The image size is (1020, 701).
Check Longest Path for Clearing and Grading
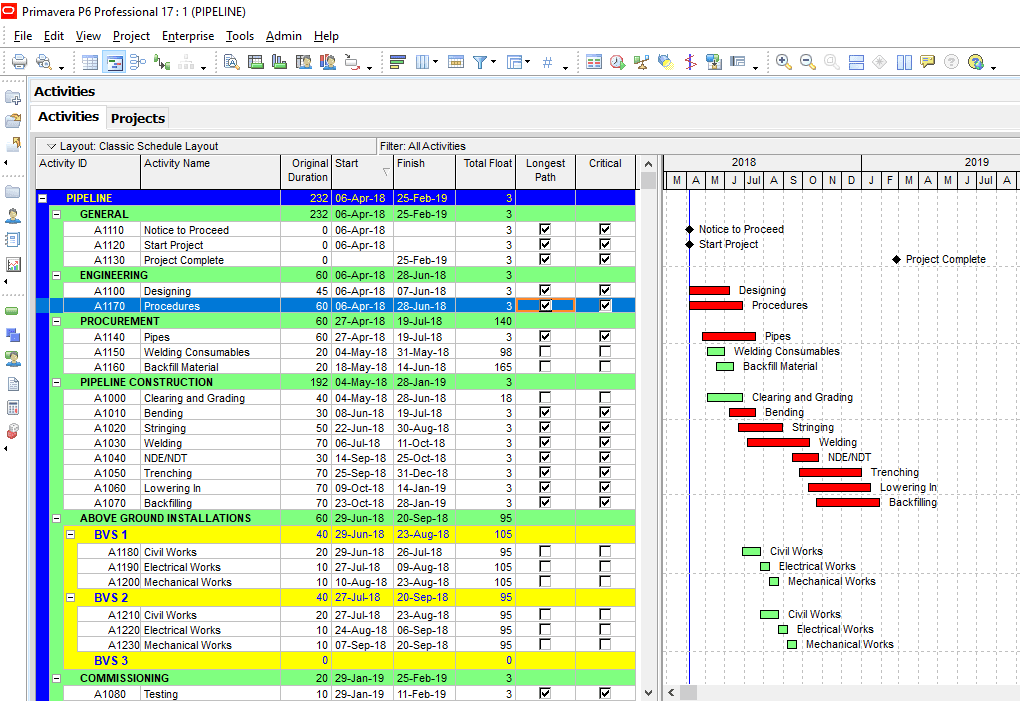pos(545,397)
